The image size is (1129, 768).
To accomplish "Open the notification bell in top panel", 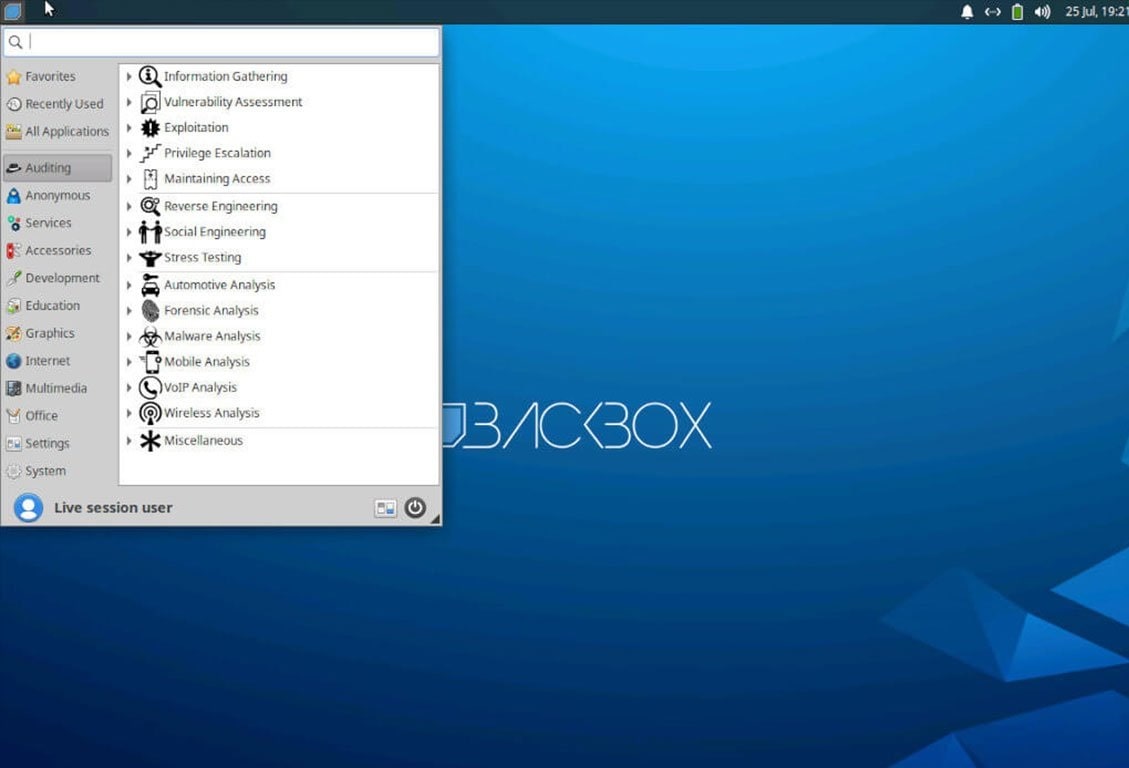I will click(x=967, y=12).
